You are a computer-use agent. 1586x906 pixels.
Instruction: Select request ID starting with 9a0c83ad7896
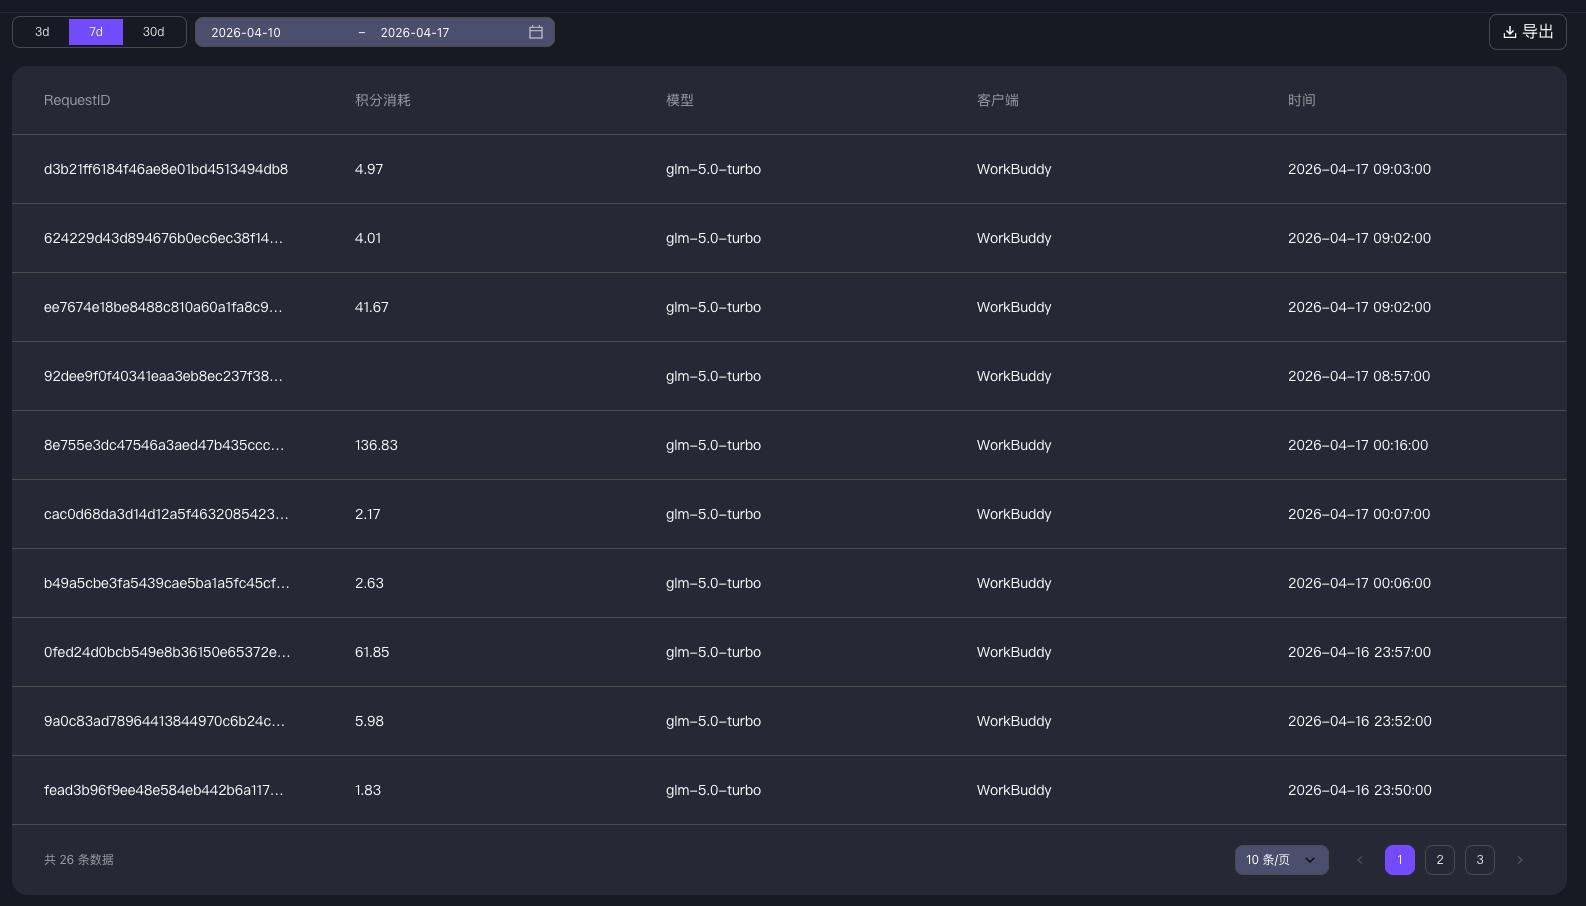tap(164, 721)
